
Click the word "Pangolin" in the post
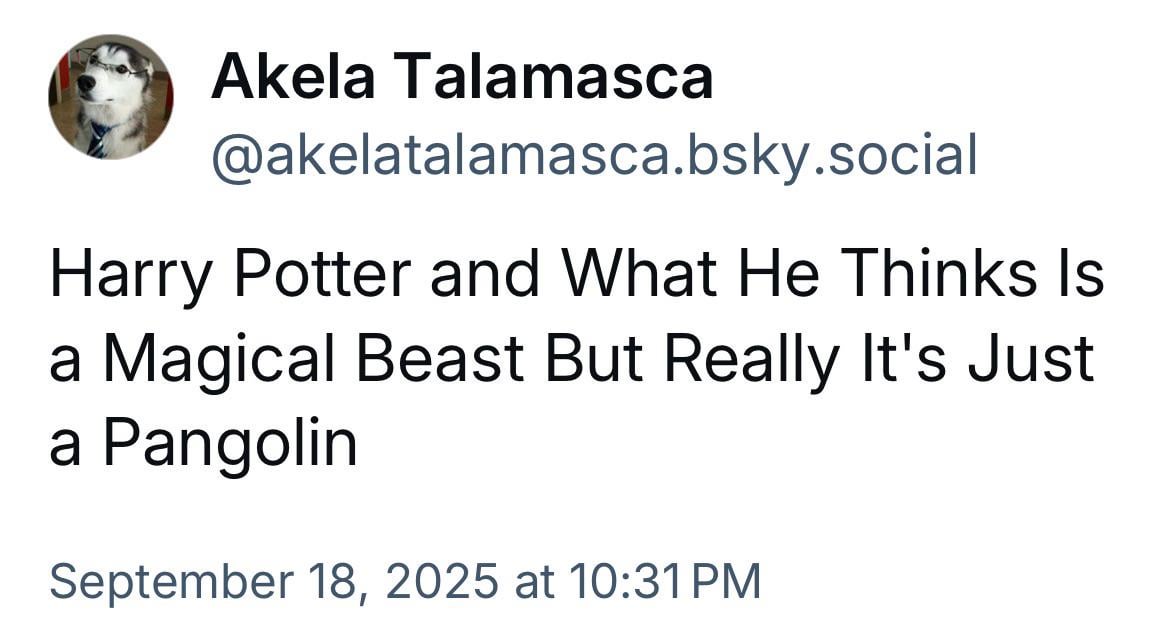click(x=230, y=444)
